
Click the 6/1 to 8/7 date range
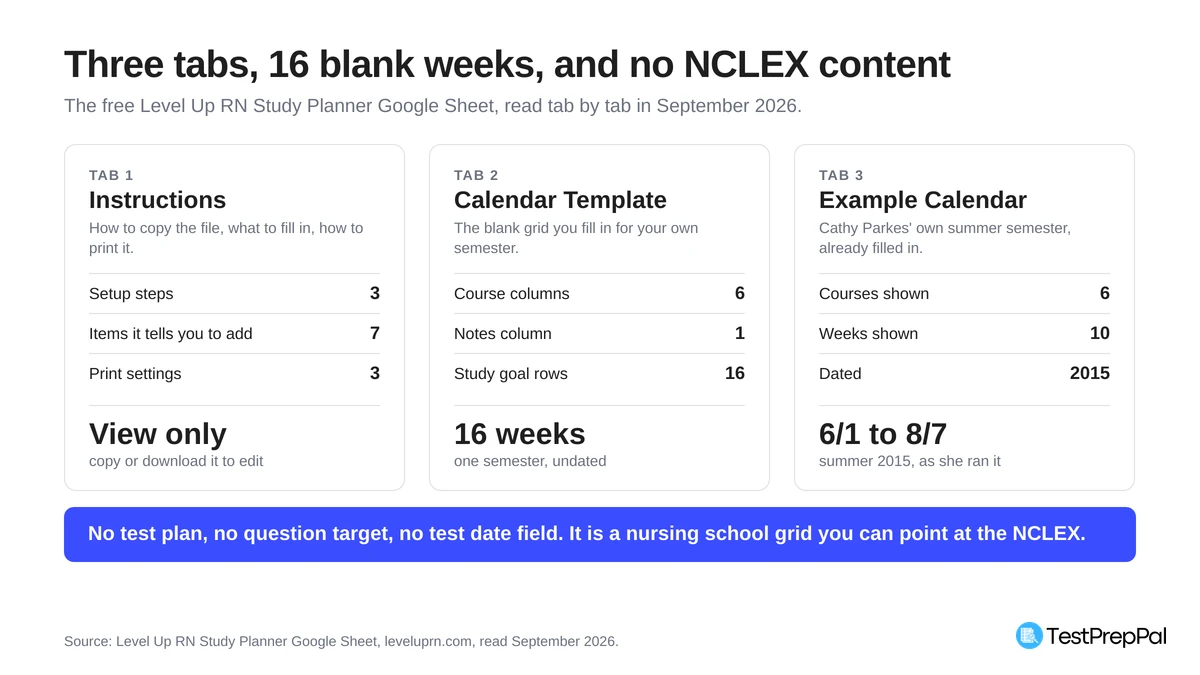click(883, 434)
